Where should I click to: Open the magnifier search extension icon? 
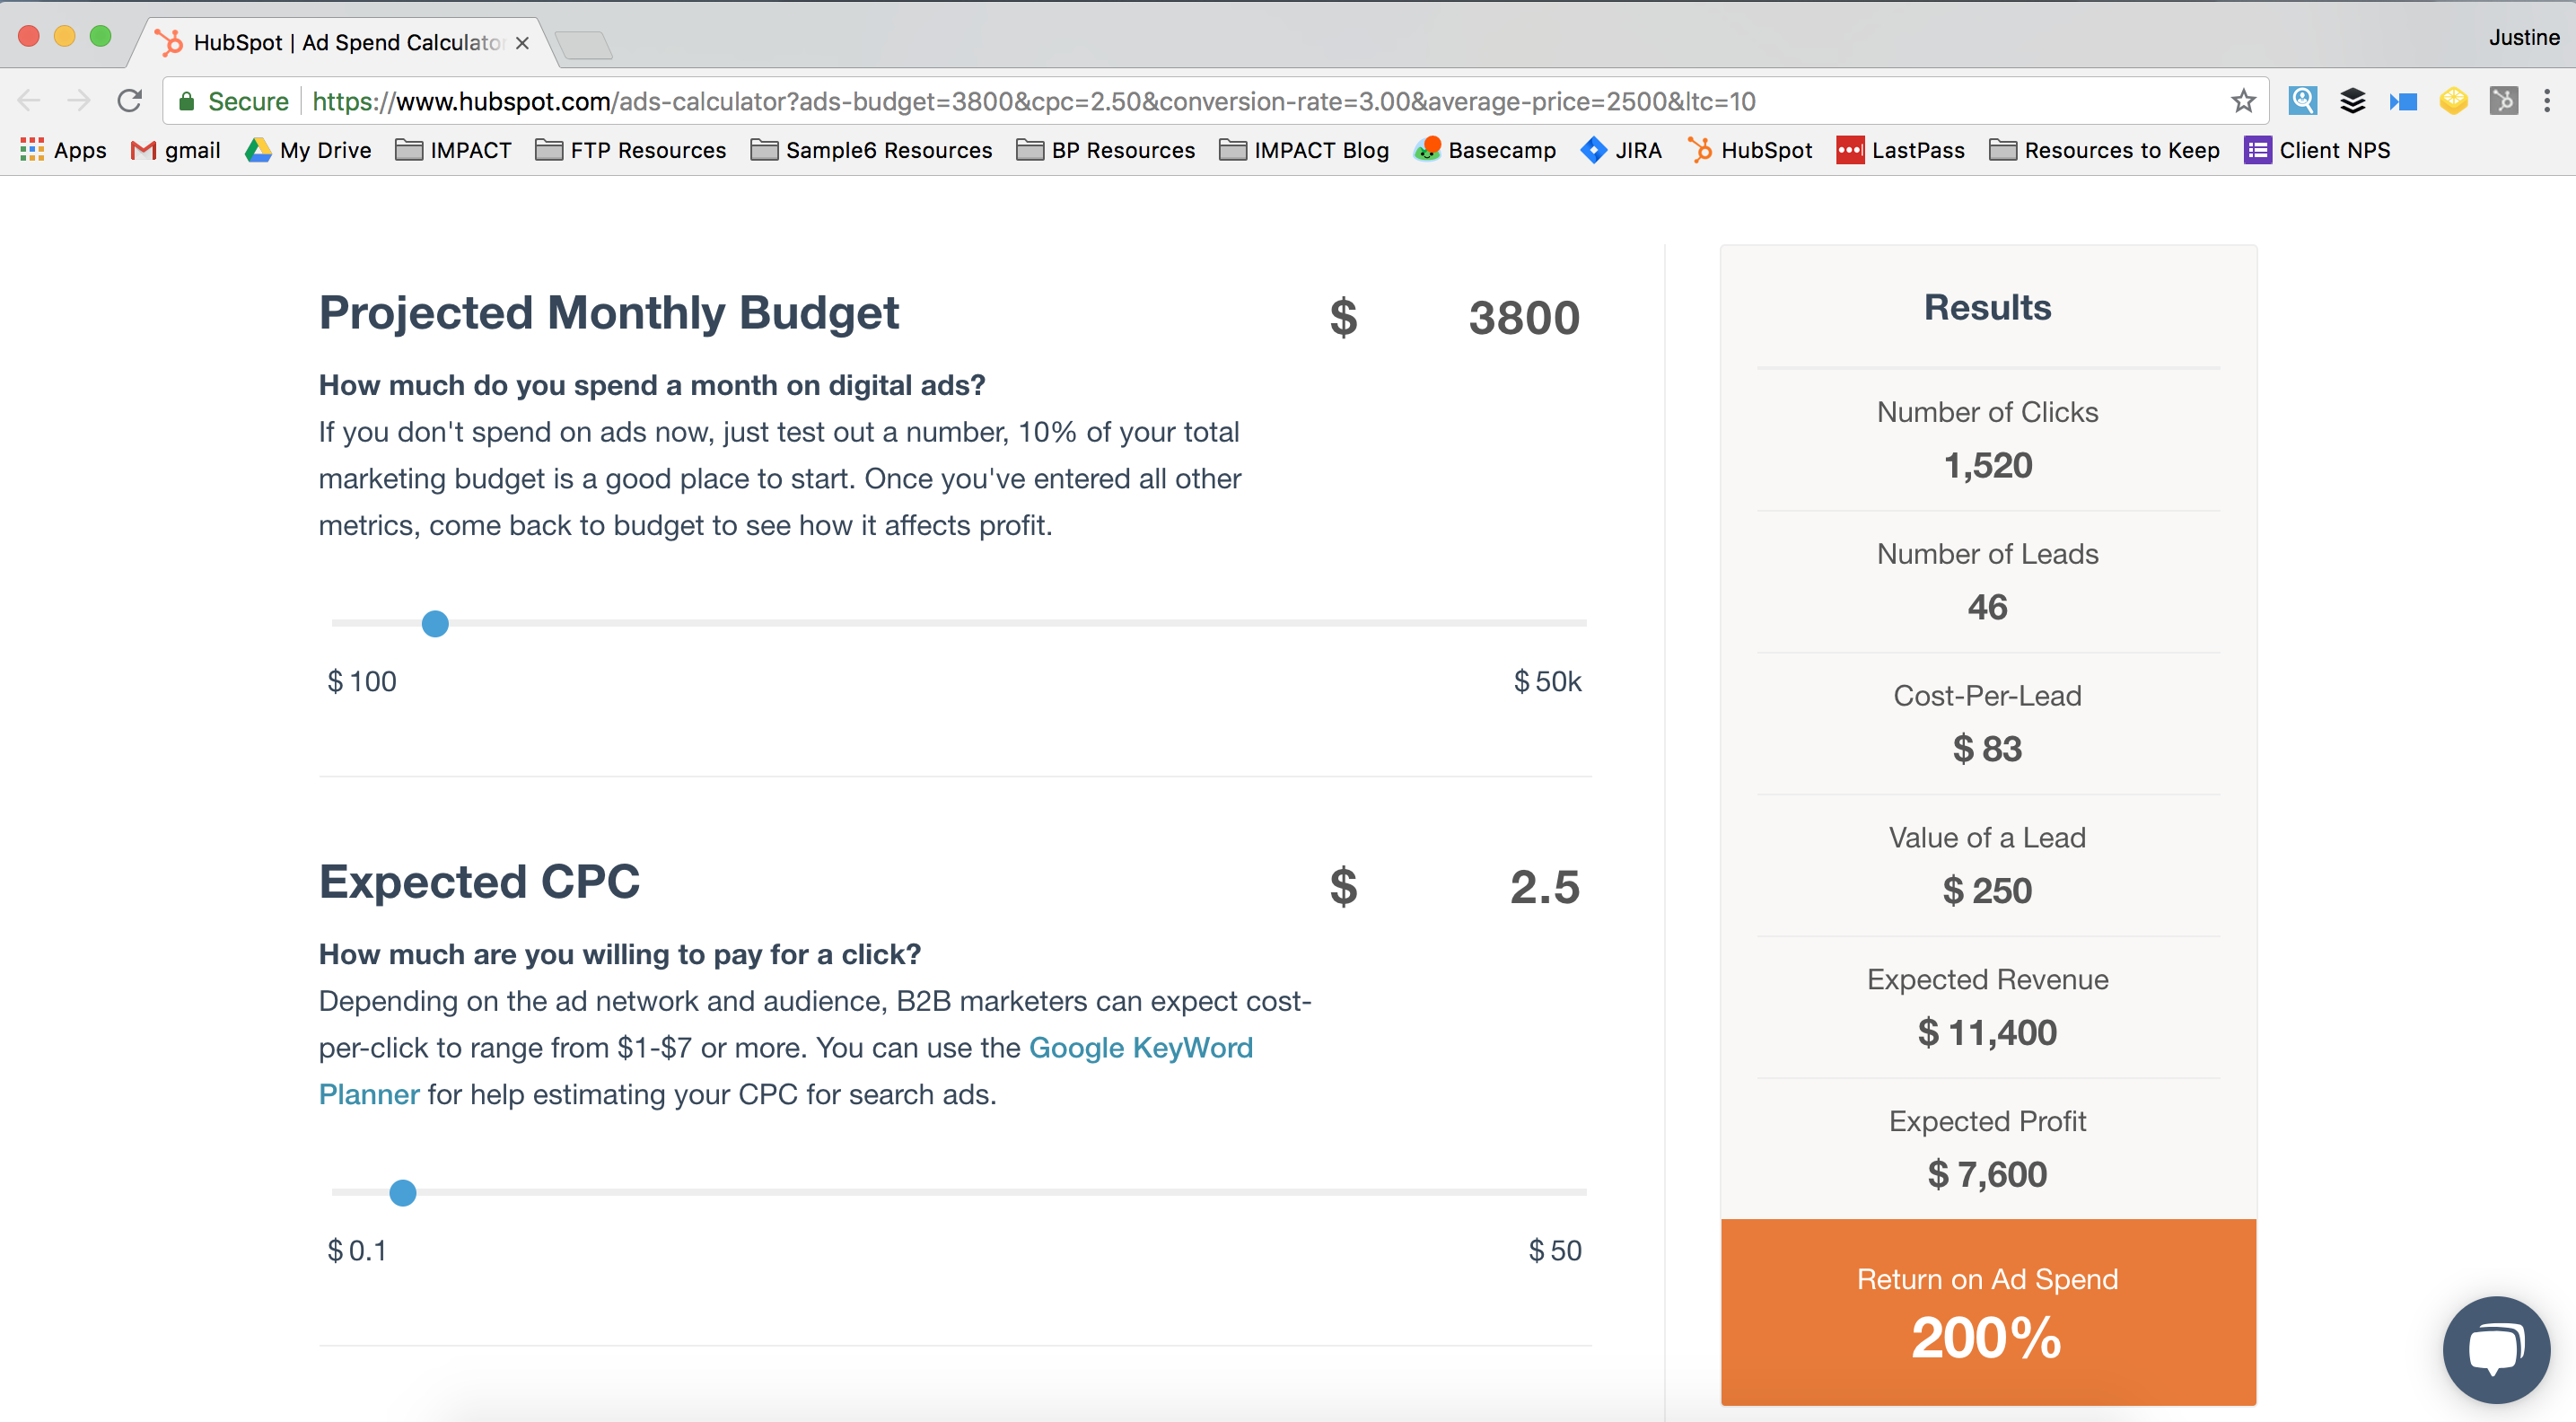2302,101
